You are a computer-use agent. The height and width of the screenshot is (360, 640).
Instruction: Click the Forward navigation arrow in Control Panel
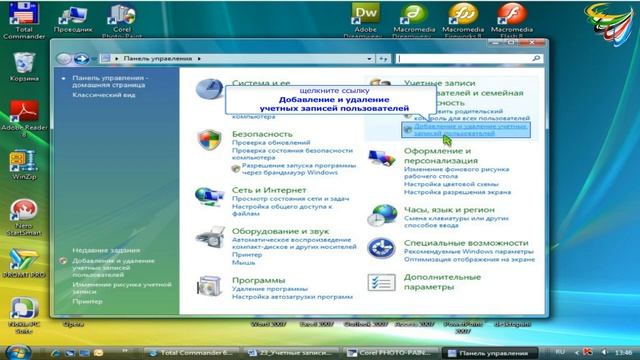click(81, 59)
